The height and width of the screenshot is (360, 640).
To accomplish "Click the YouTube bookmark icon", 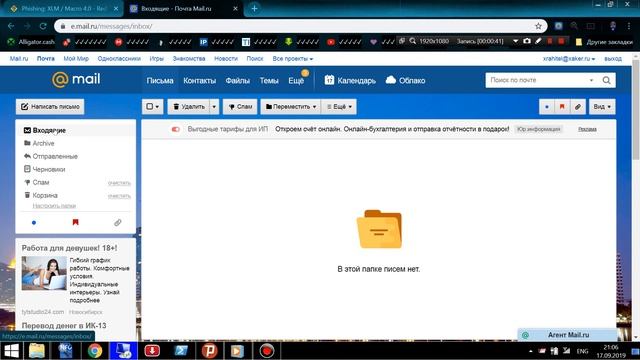I will point(331,42).
